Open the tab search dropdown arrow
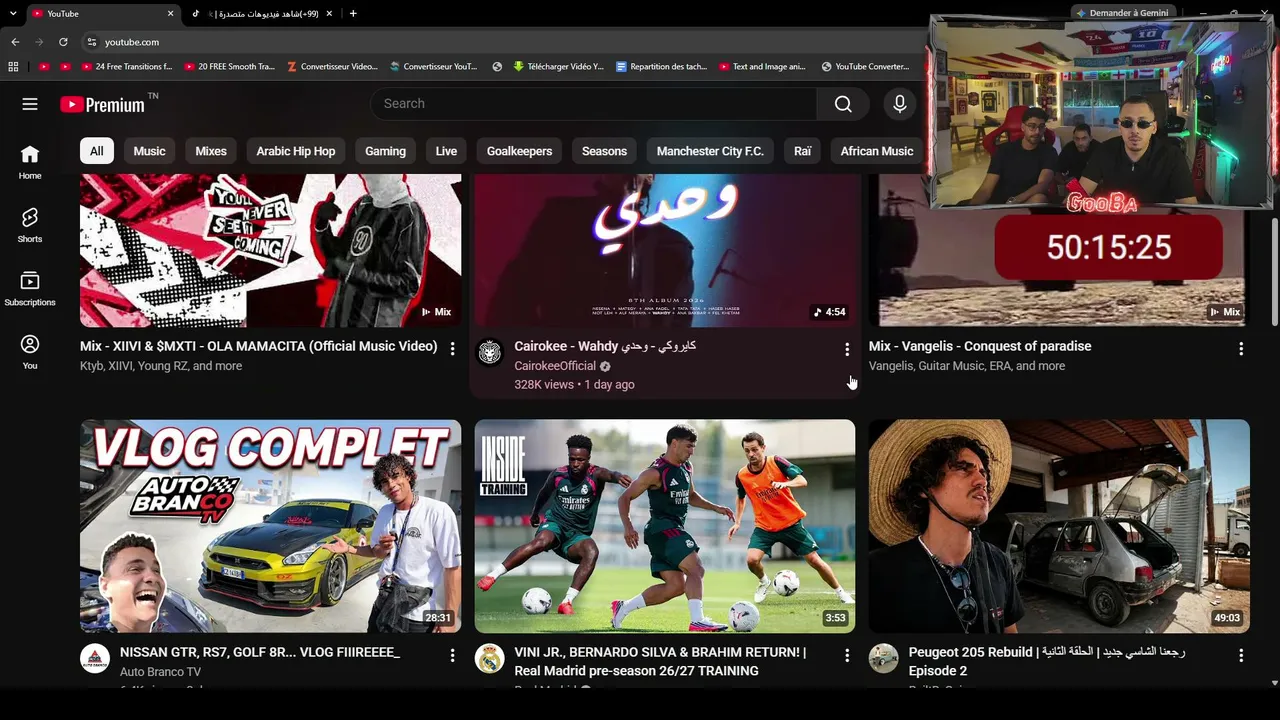 [13, 14]
